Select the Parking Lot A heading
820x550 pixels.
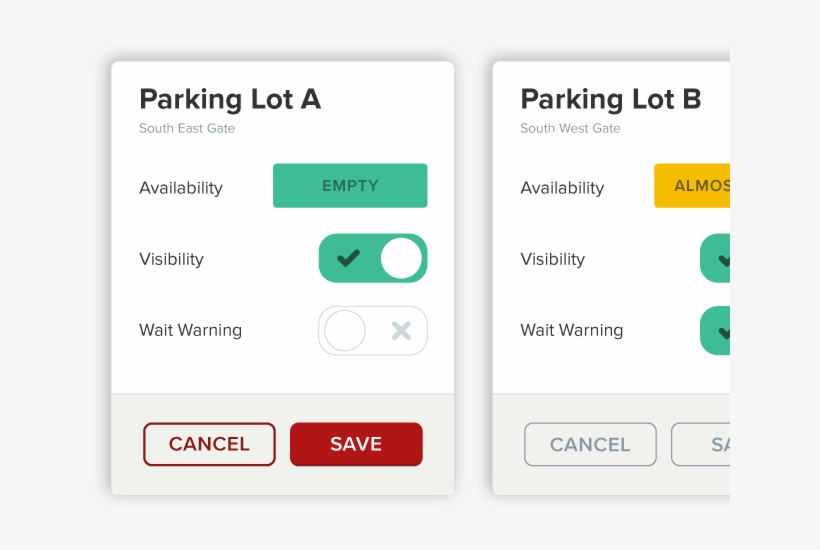(230, 99)
